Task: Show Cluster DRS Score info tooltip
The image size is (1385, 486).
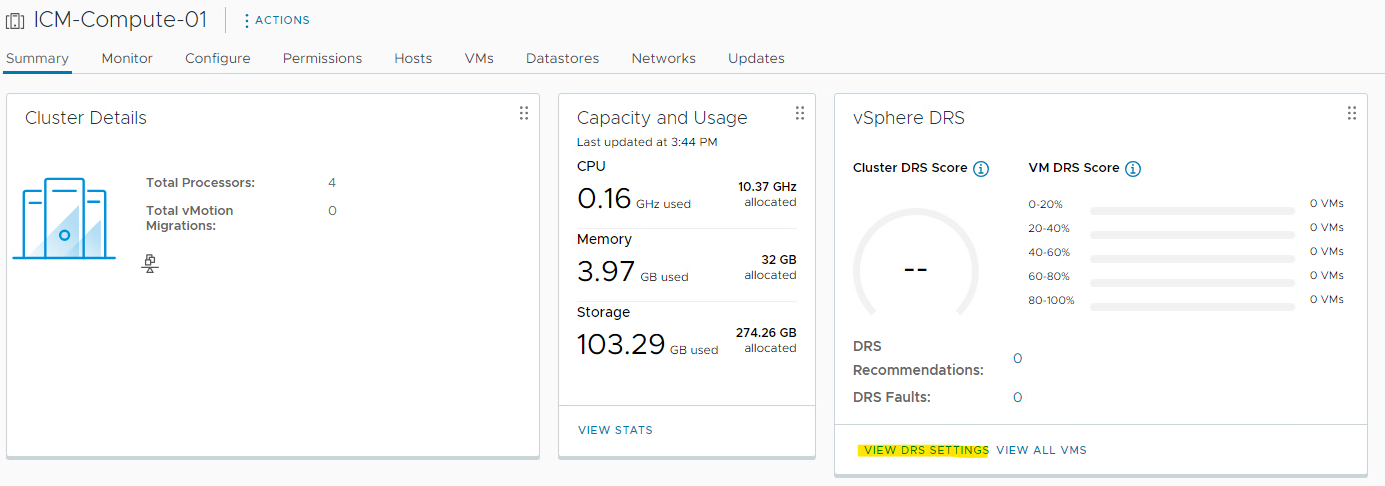Action: [x=981, y=169]
